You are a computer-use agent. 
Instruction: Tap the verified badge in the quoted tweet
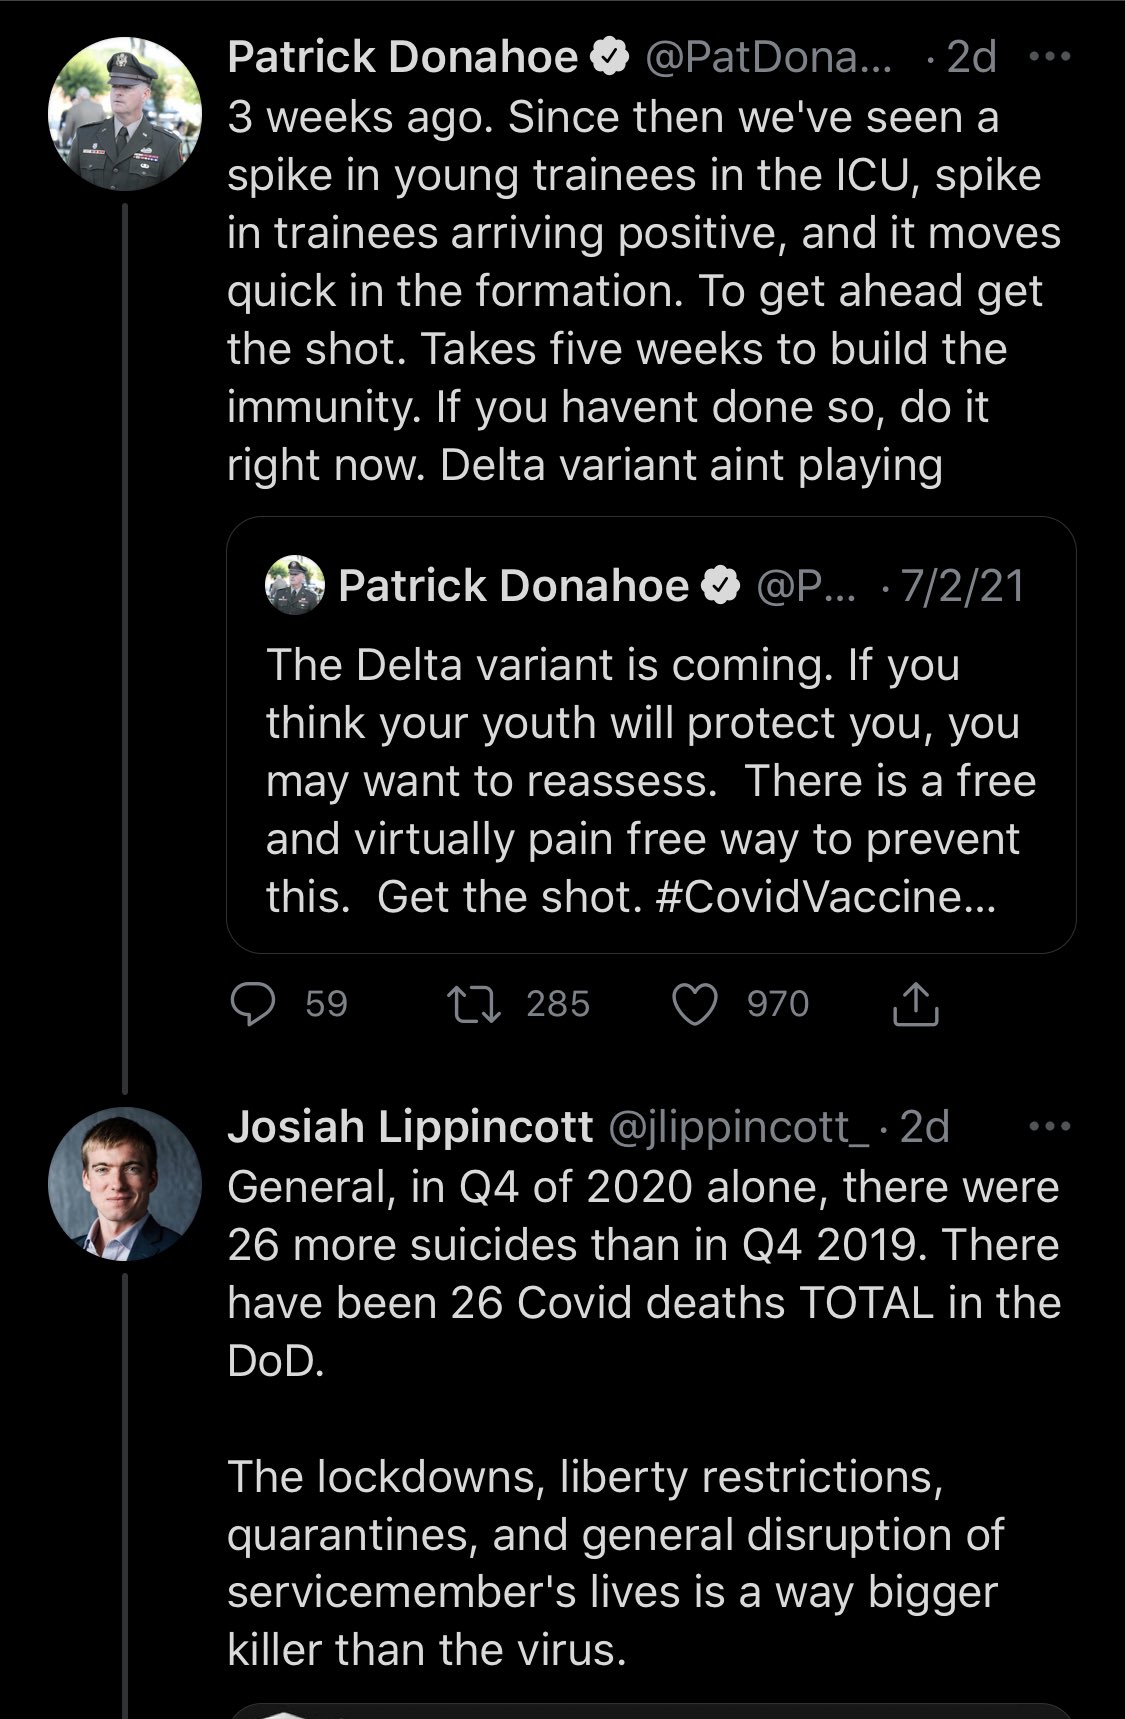point(720,586)
